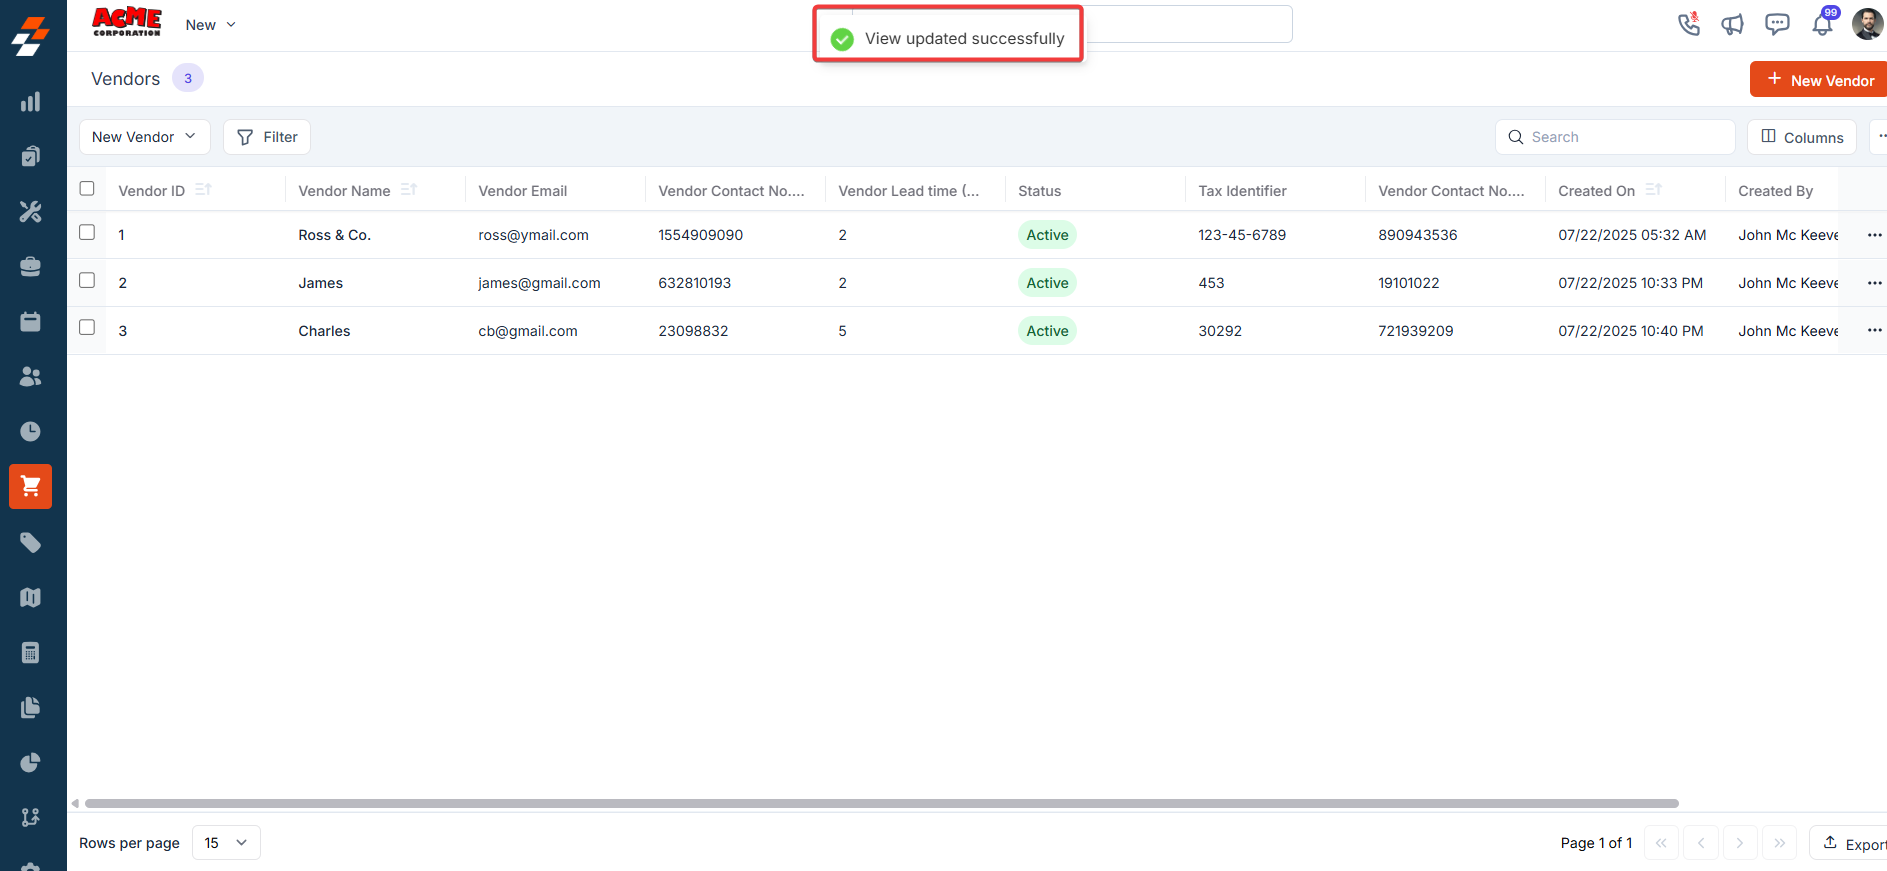The height and width of the screenshot is (871, 1887).
Task: Open the wrench and tools sidebar icon
Action: [x=31, y=211]
